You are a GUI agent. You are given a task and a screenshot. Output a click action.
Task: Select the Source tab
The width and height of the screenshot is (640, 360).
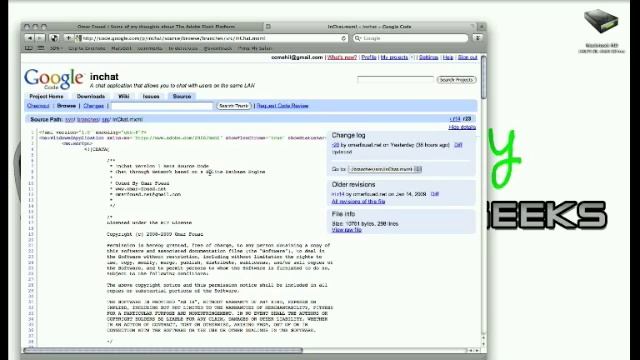[x=182, y=96]
